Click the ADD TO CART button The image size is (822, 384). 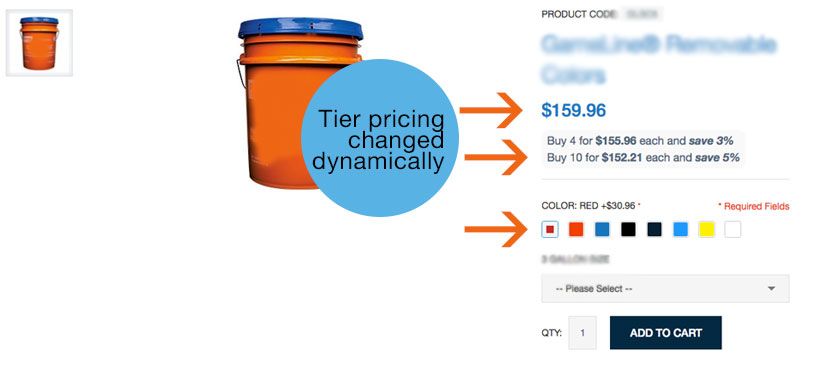[x=666, y=333]
